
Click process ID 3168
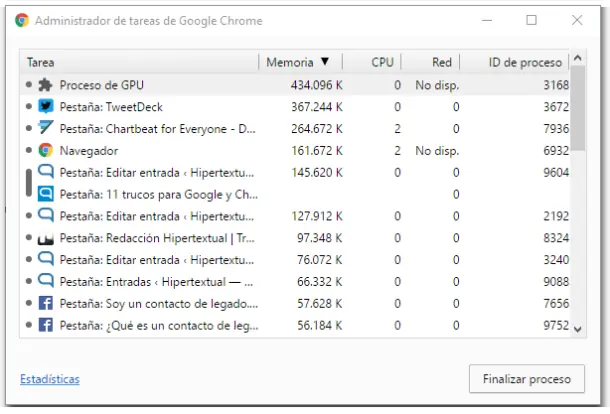pos(556,85)
